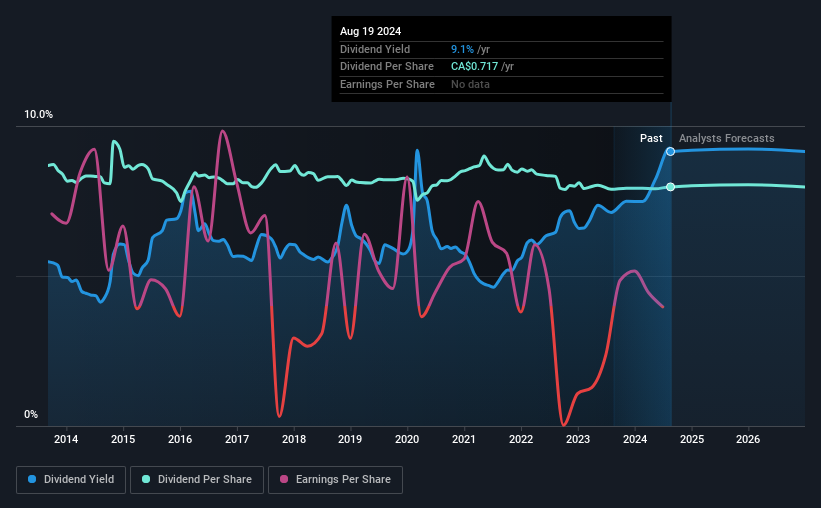The height and width of the screenshot is (508, 821).
Task: Click the 'Earnings Per Share' tooltip row label
Action: [387, 84]
